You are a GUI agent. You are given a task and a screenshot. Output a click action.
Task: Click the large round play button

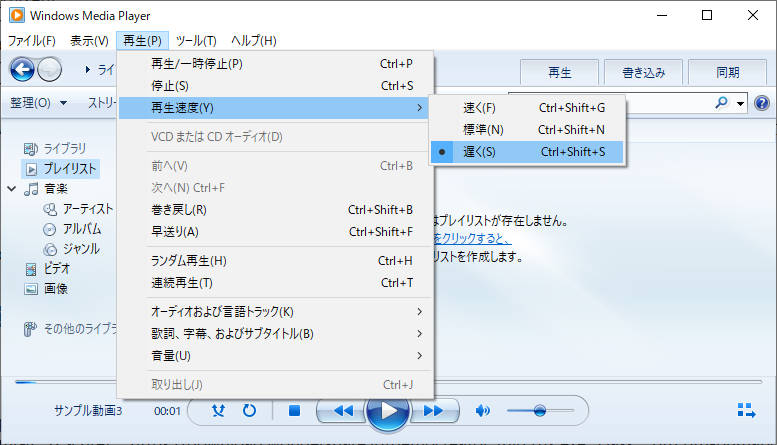coord(388,410)
